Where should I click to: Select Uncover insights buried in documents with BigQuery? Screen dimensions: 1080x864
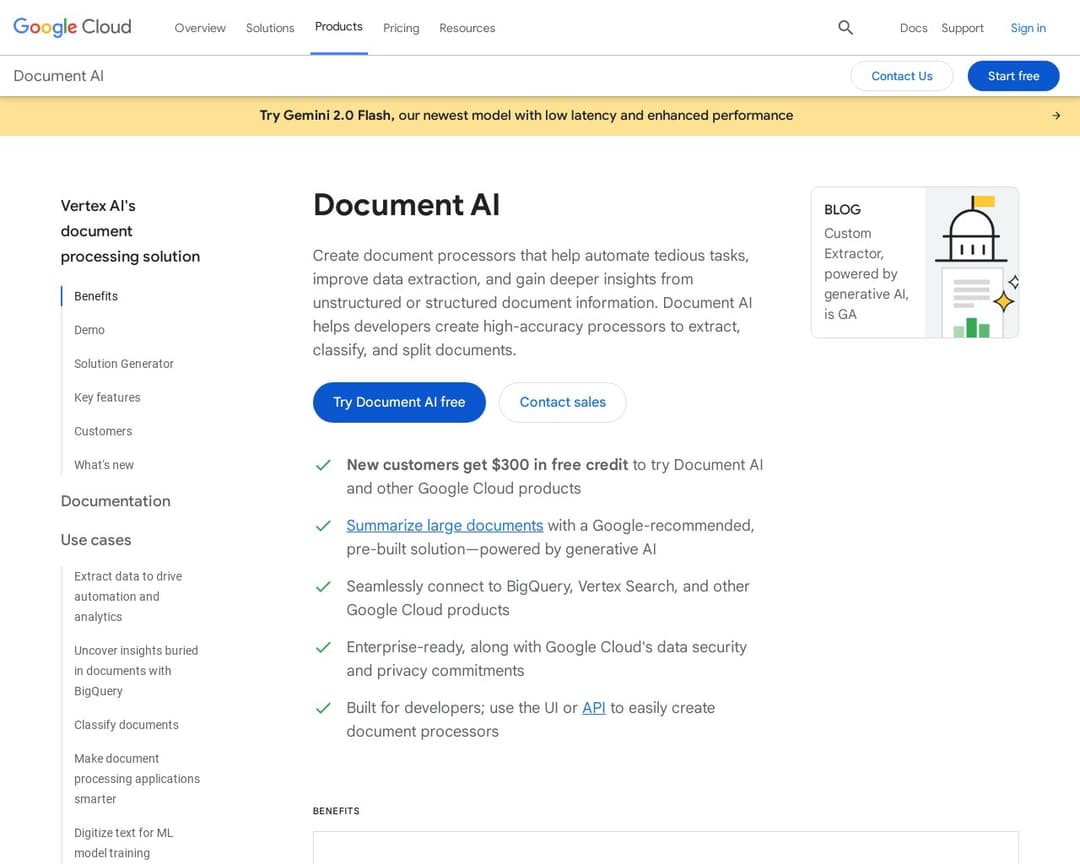136,671
